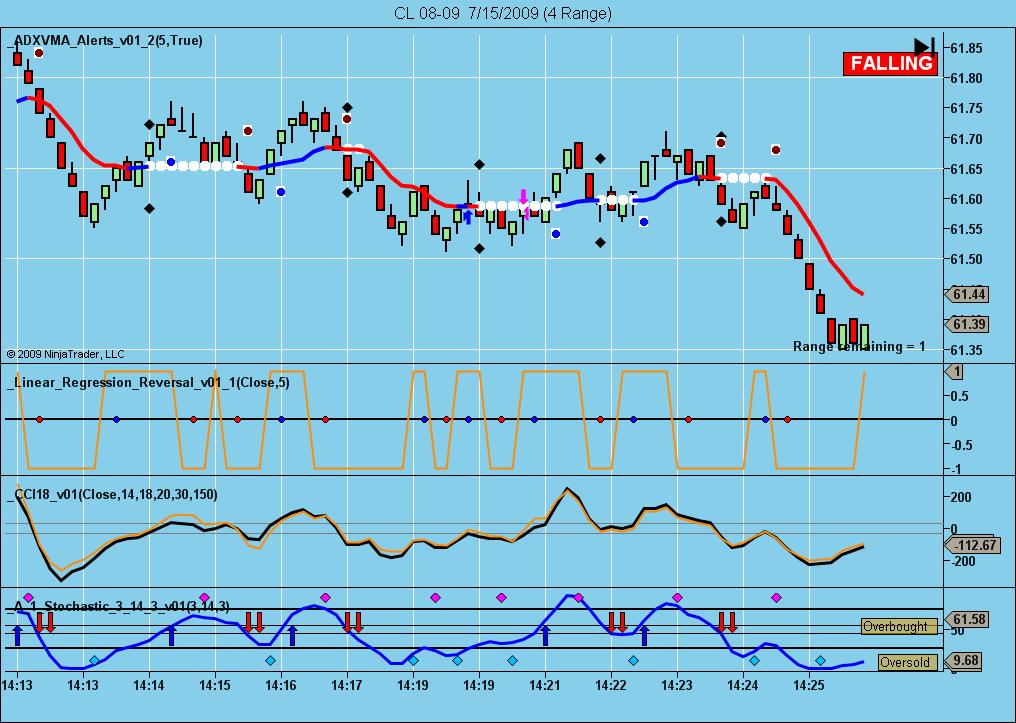This screenshot has width=1016, height=723.
Task: Click the 14:16 time axis label
Action: pos(281,685)
